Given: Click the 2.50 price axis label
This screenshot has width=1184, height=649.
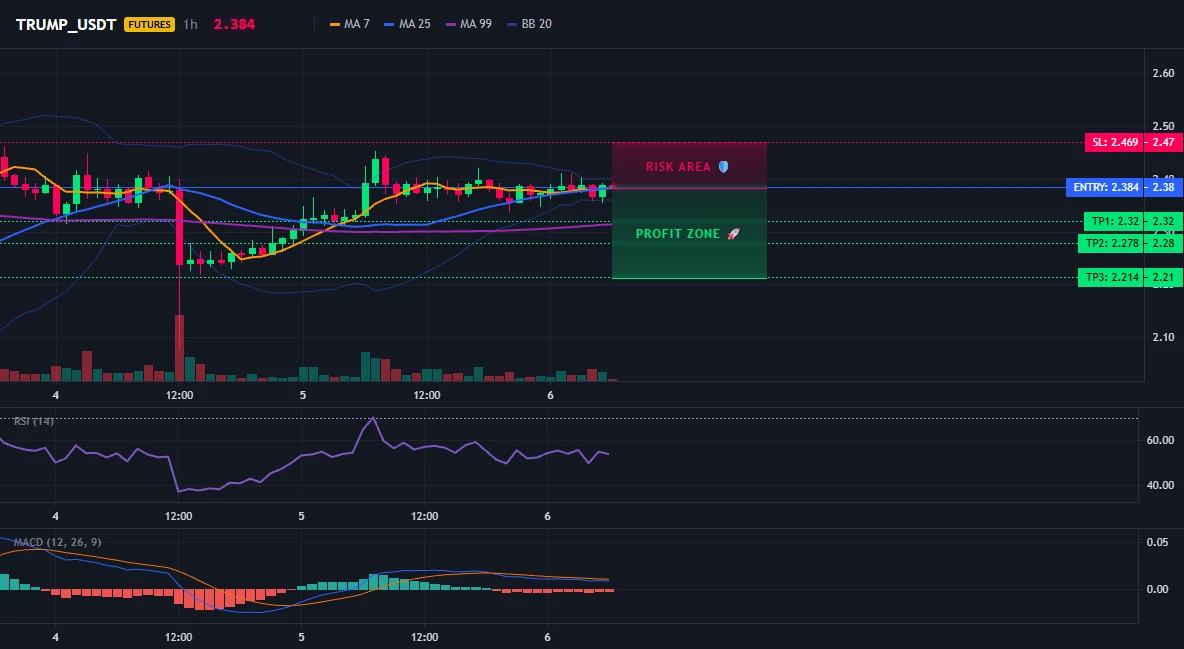Looking at the screenshot, I should (1163, 126).
